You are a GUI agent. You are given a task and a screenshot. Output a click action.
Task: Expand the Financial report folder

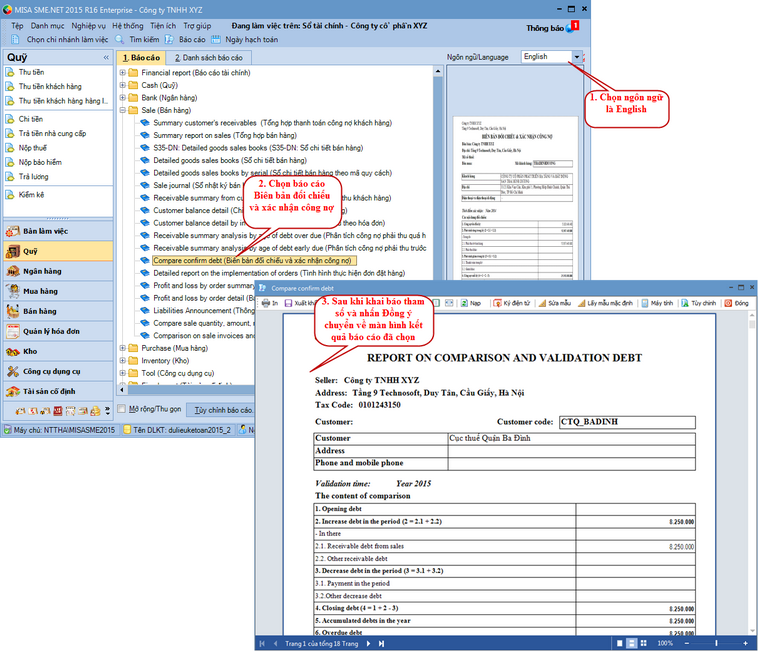coord(122,73)
